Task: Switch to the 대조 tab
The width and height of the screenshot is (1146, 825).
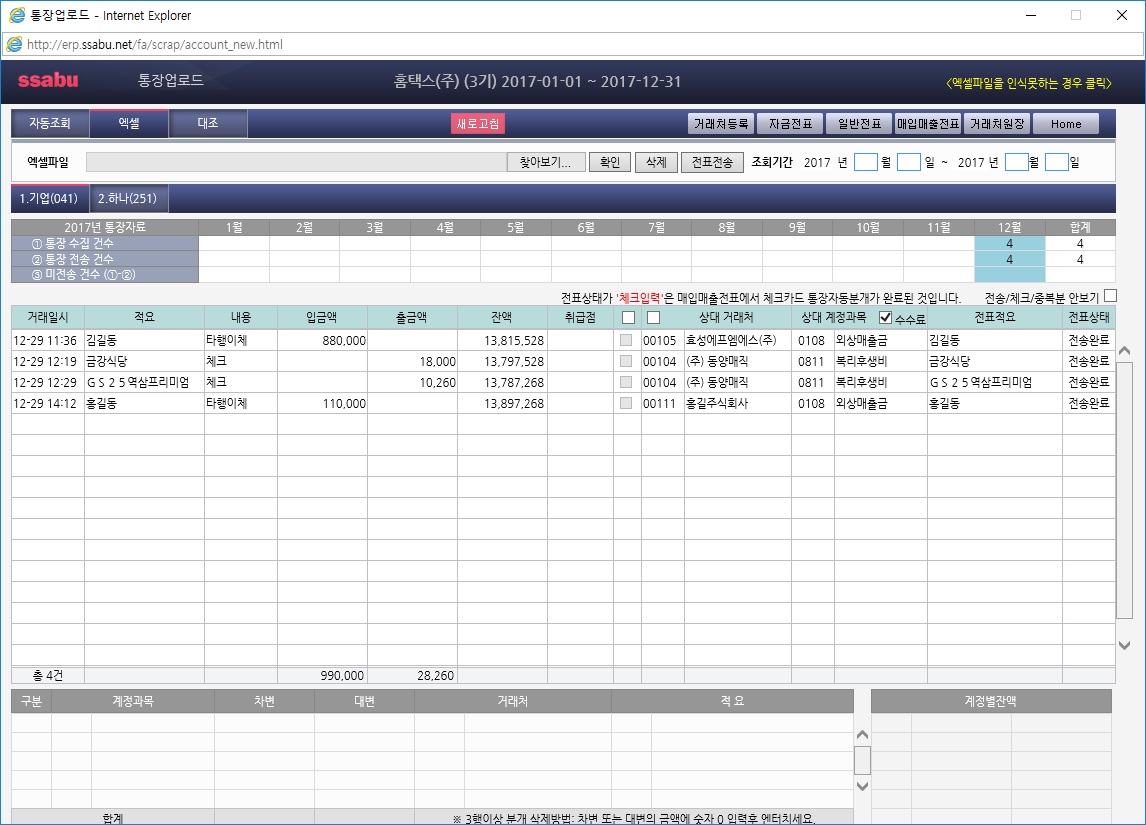Action: (208, 123)
